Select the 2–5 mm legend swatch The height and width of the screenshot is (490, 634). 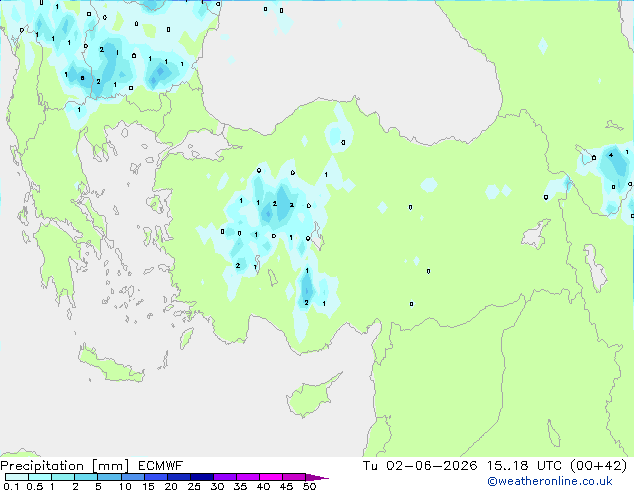[86, 477]
